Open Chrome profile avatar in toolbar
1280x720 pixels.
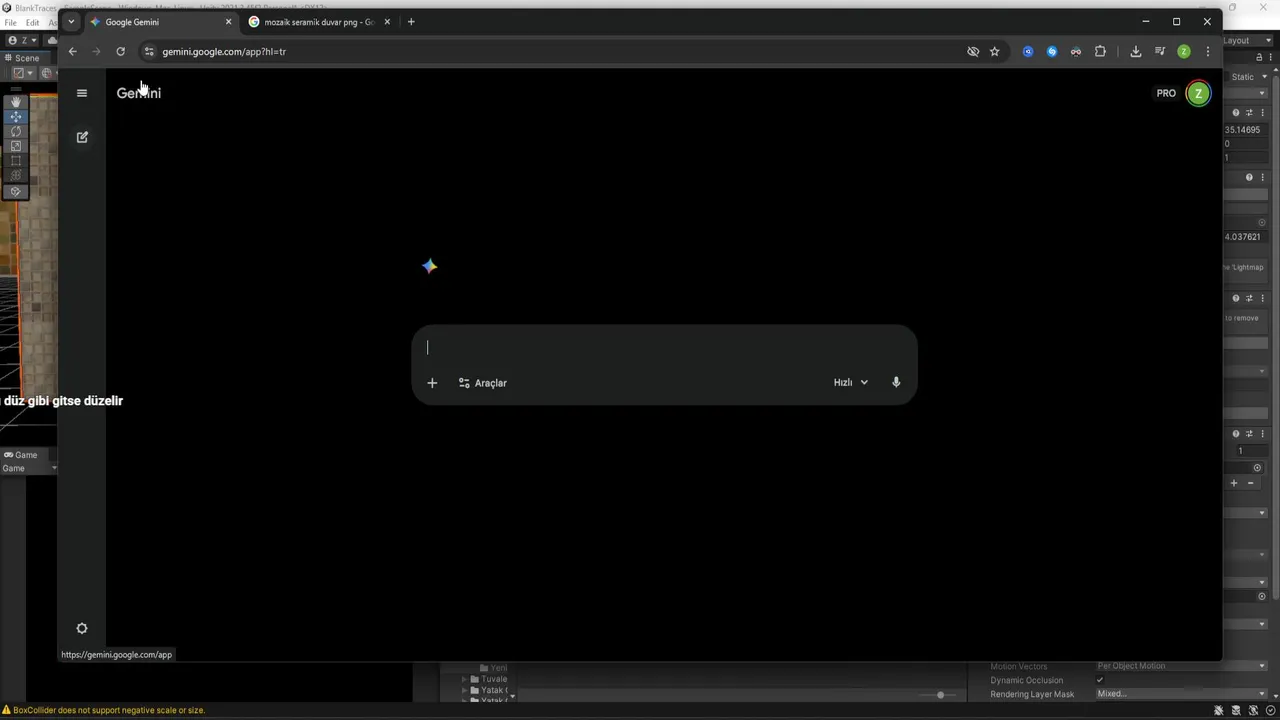[x=1184, y=51]
